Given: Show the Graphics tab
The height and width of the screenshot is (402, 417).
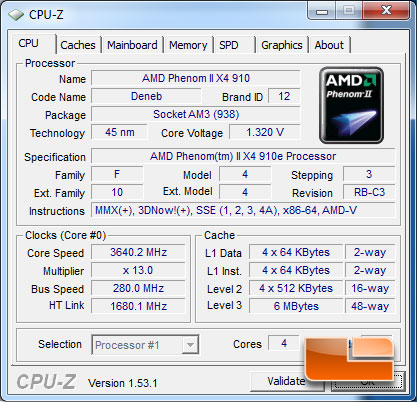Looking at the screenshot, I should [282, 45].
